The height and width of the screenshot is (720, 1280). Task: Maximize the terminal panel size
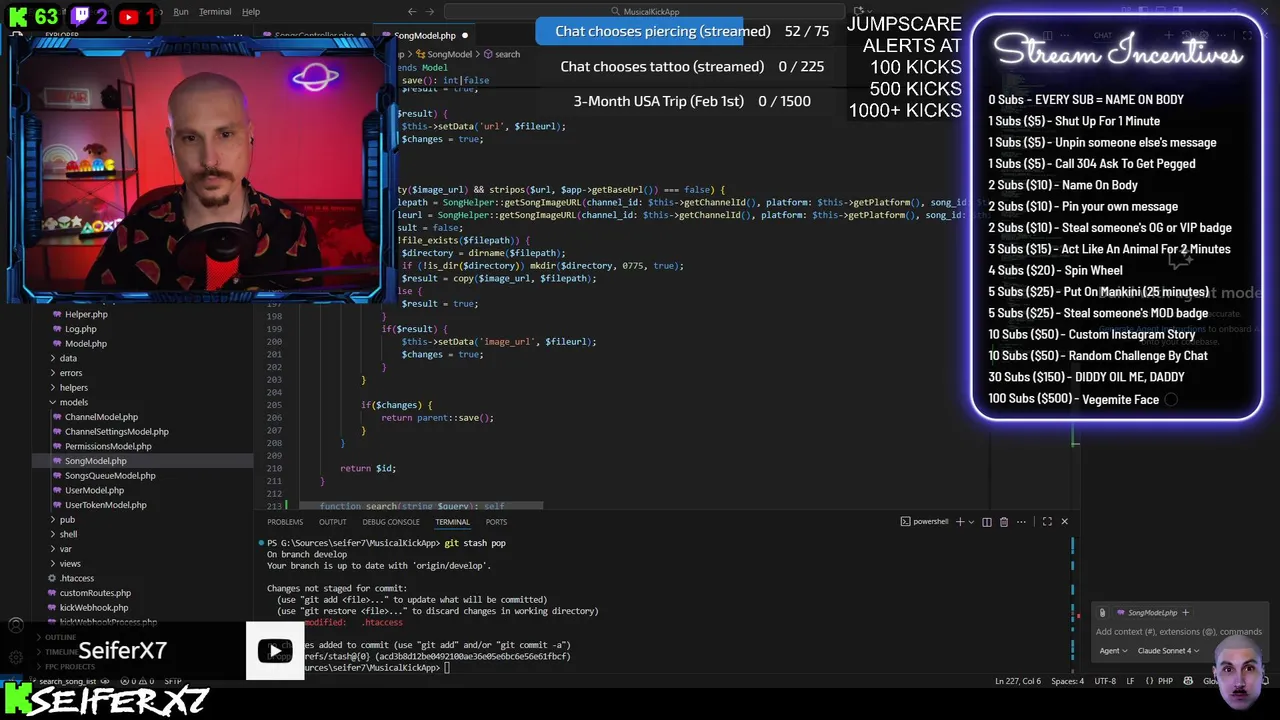(1047, 522)
